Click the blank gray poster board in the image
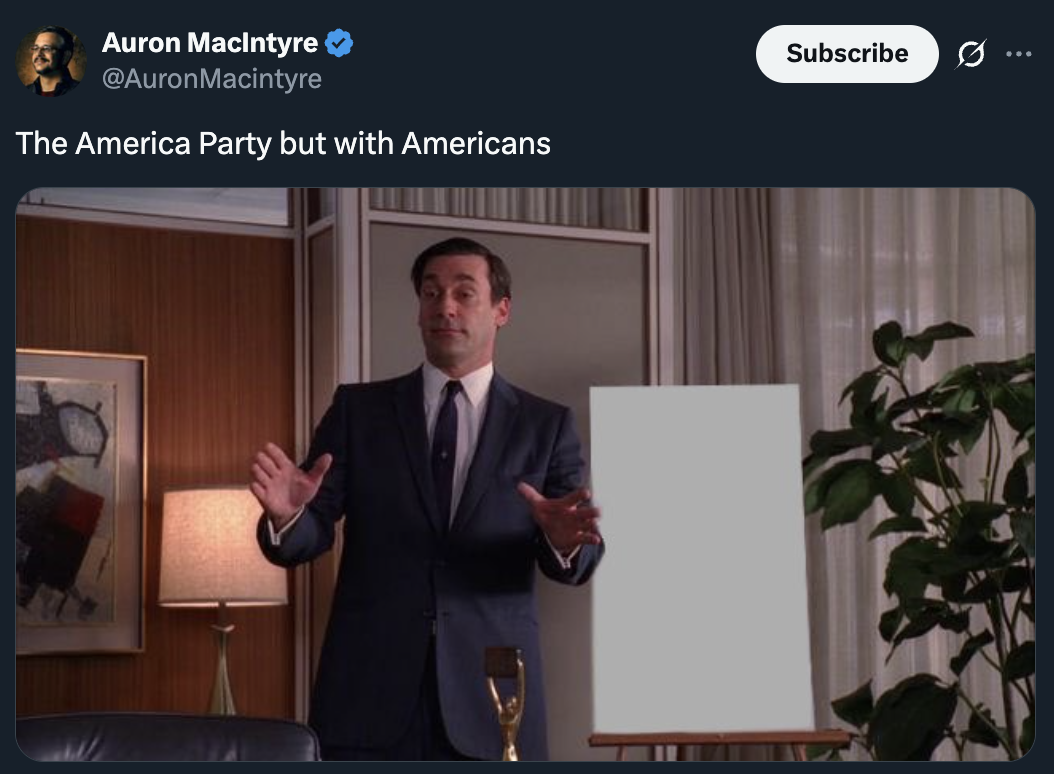 pos(701,558)
